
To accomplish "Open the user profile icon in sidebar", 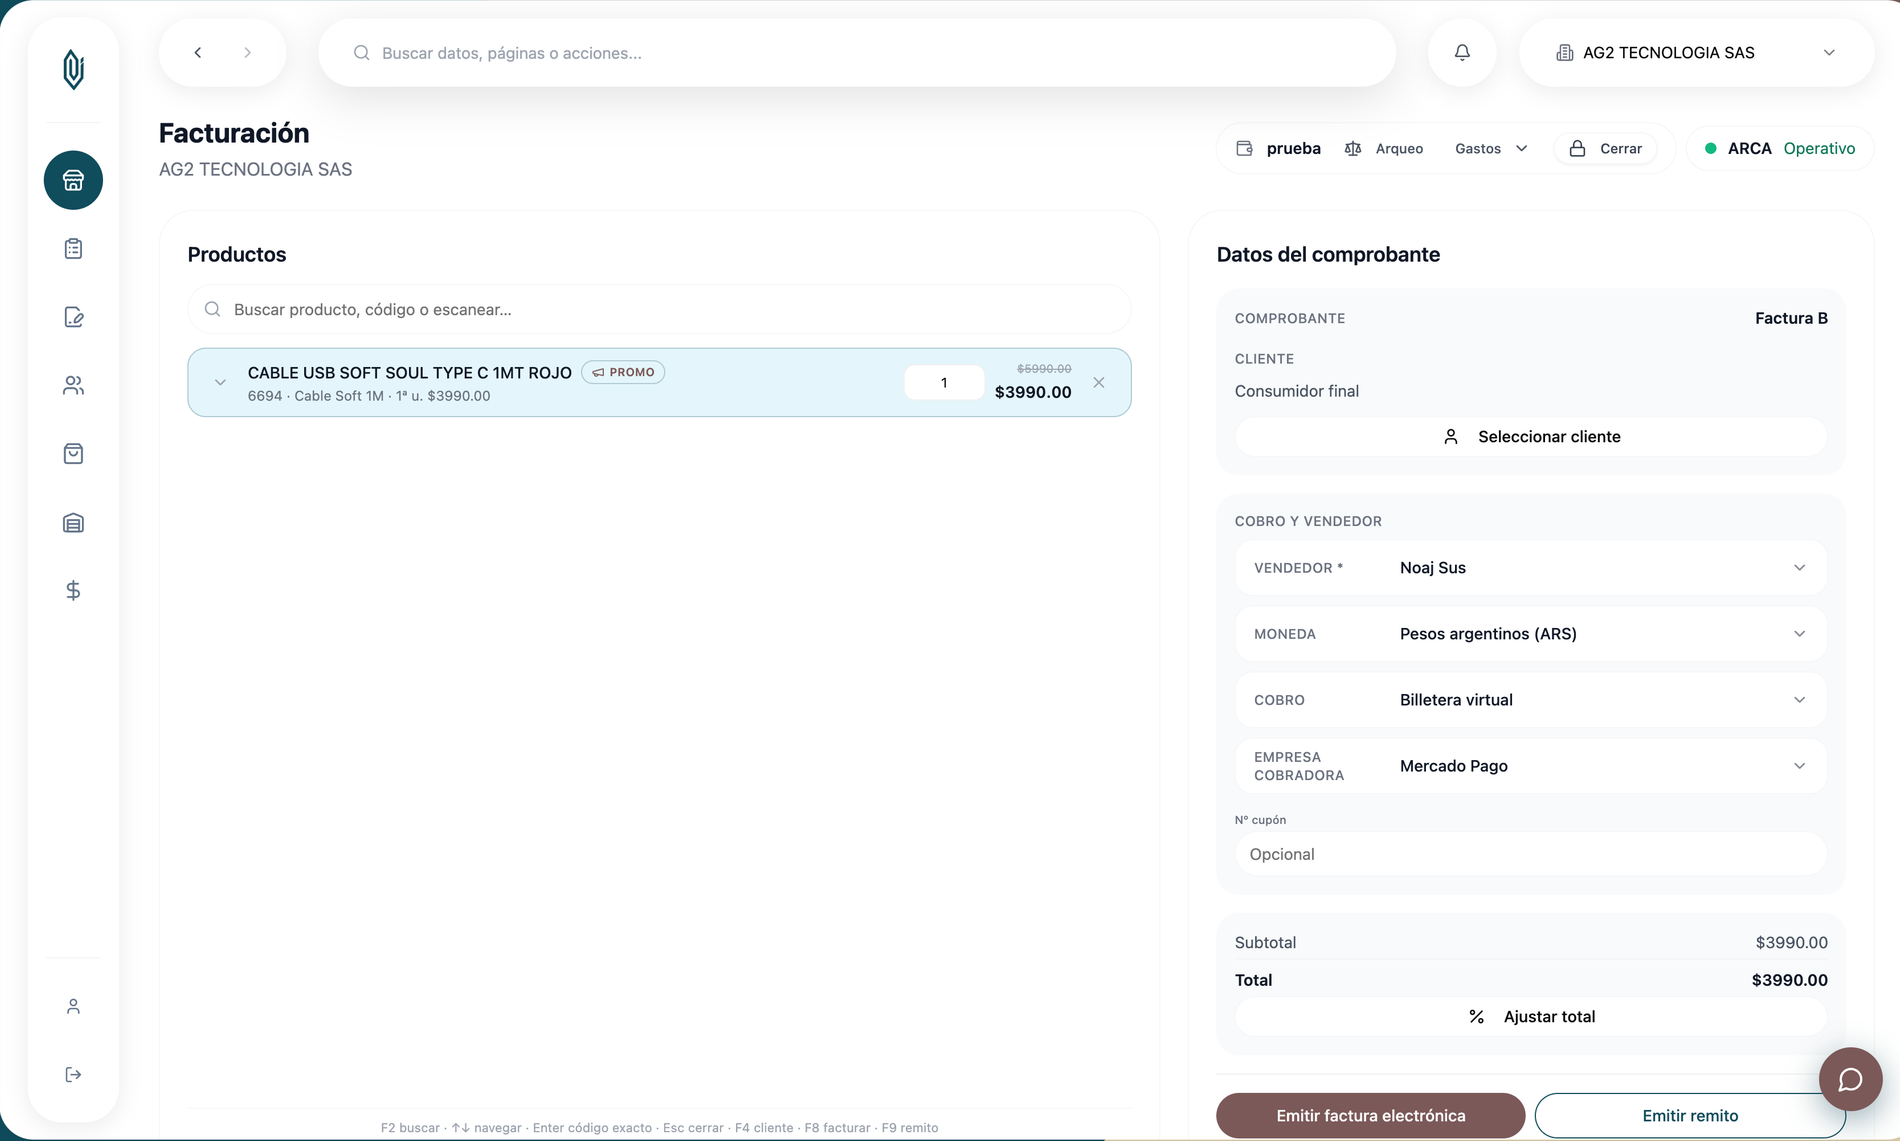I will pos(73,1007).
